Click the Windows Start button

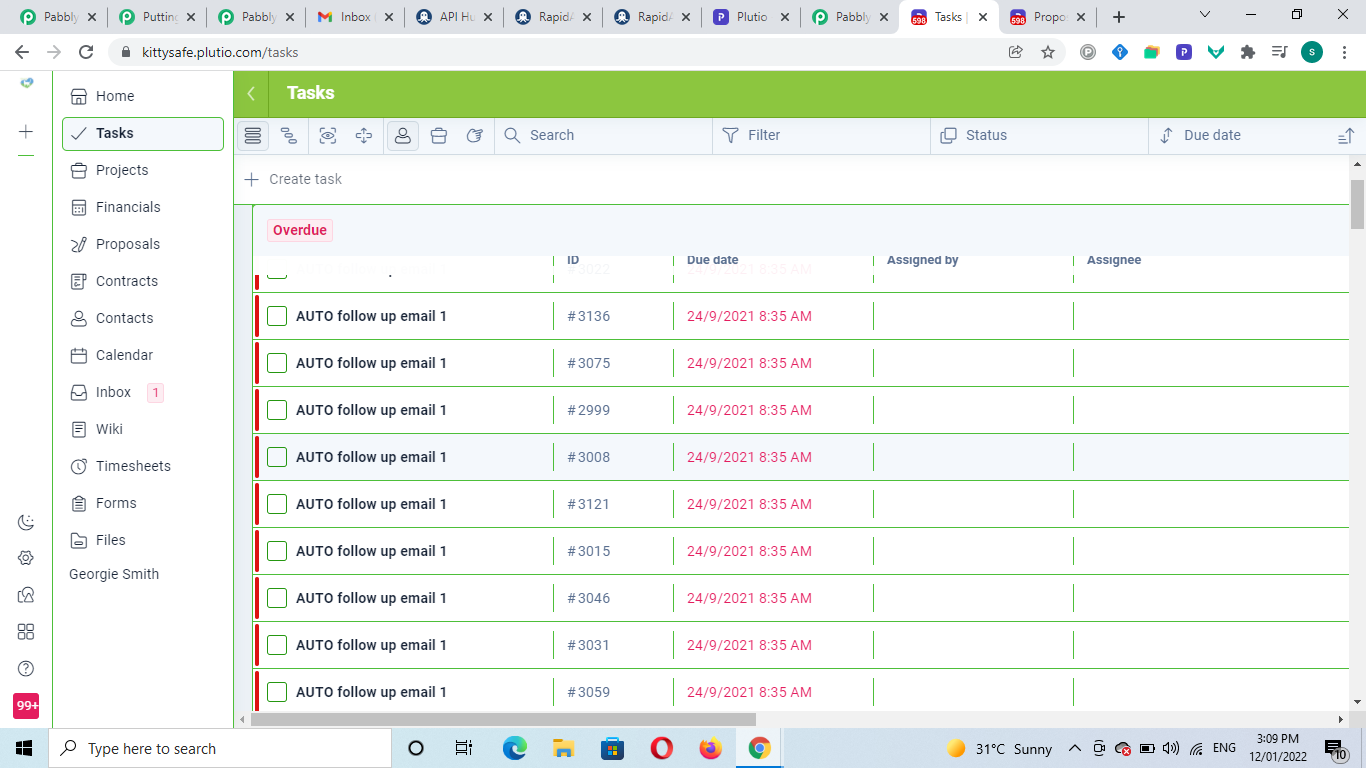click(24, 748)
